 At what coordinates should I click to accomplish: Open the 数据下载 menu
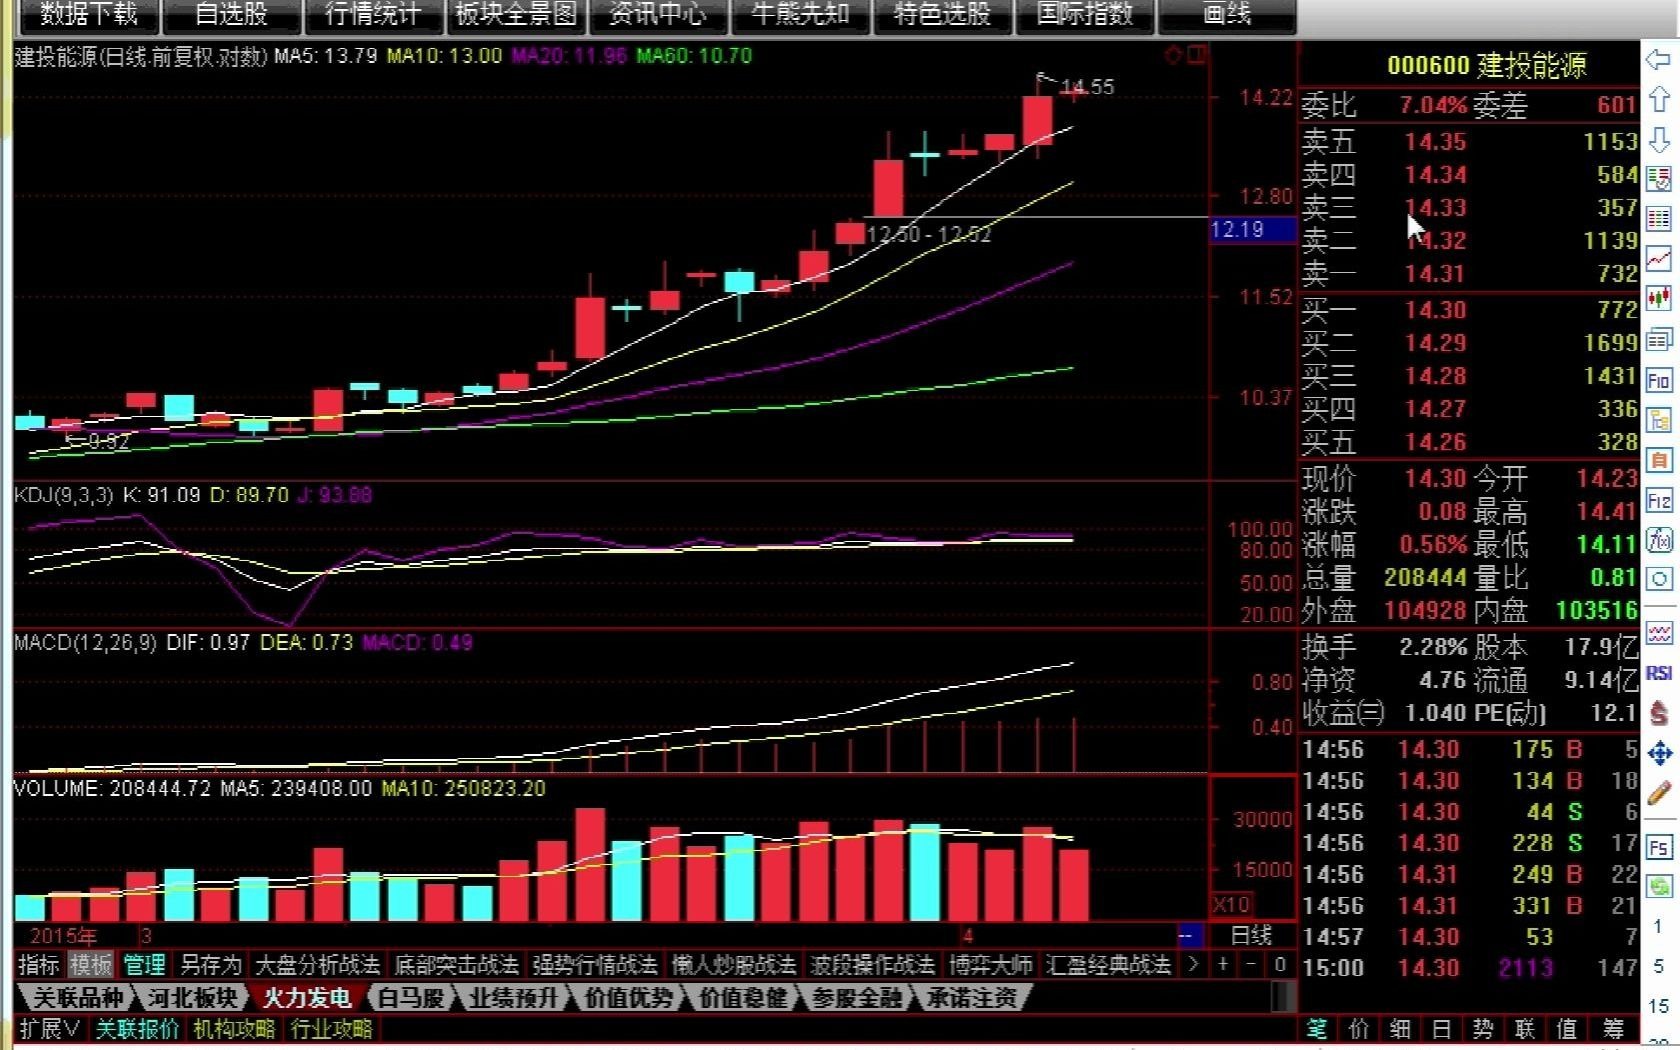coord(88,15)
